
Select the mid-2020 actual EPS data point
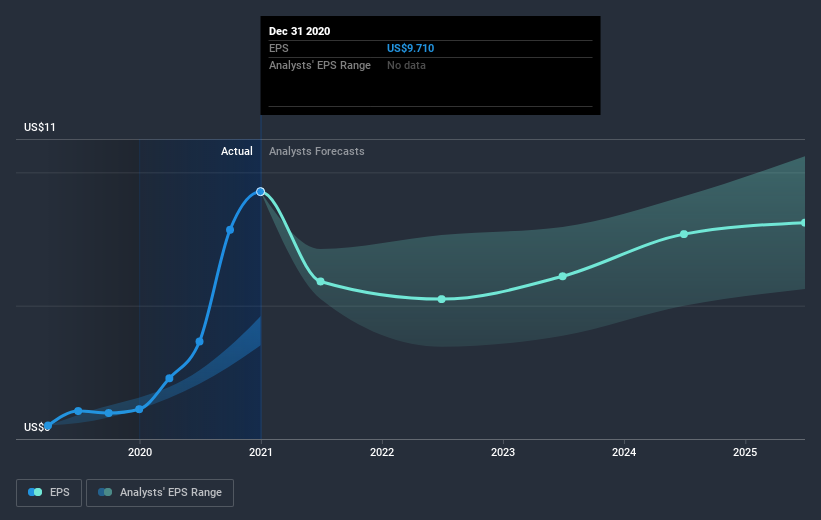pyautogui.click(x=199, y=341)
